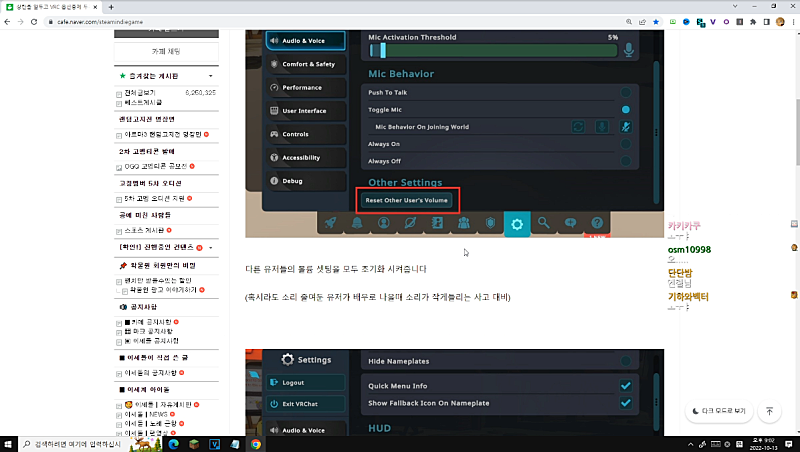Viewport: 800px width, 452px height.
Task: Open the 카페 채팅 button
Action: pos(166,52)
